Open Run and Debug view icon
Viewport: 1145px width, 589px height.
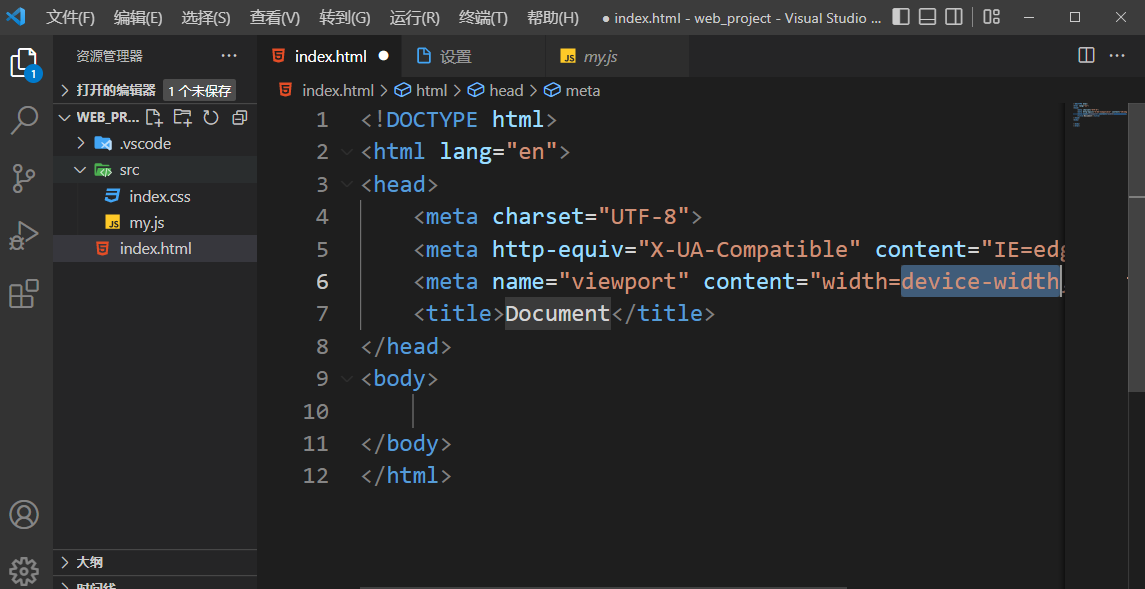(24, 236)
